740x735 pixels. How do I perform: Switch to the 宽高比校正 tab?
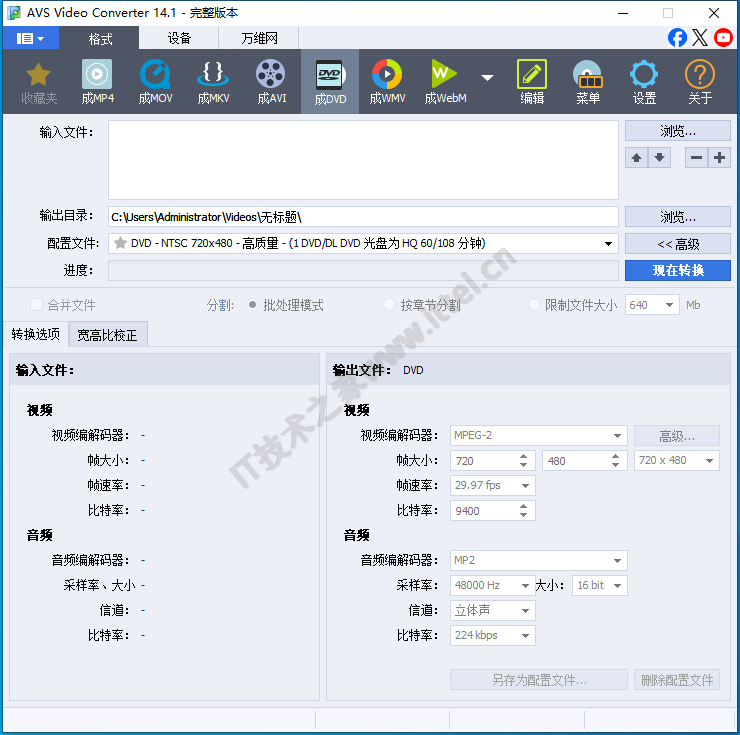[x=108, y=335]
